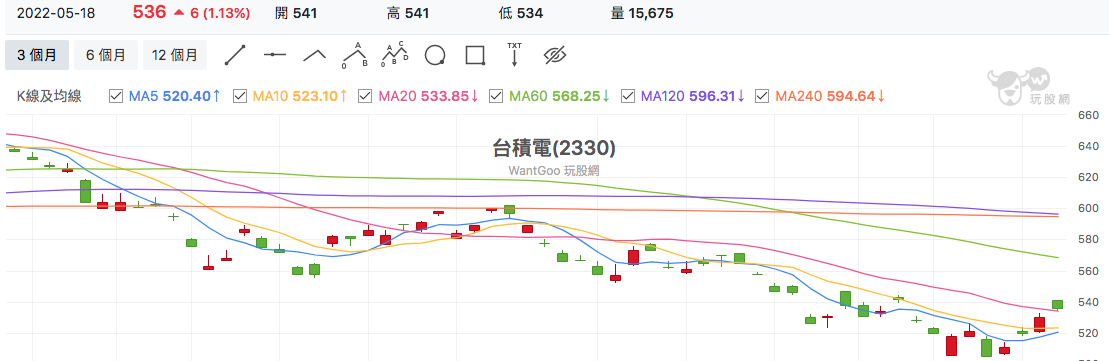Uncheck the MA60 moving average checkbox

tap(497, 96)
